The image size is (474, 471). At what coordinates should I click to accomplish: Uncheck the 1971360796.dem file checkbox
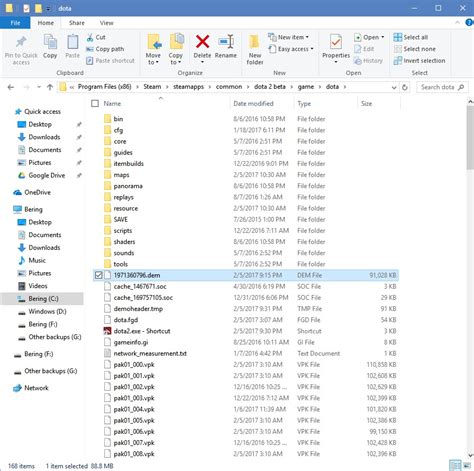[x=98, y=275]
